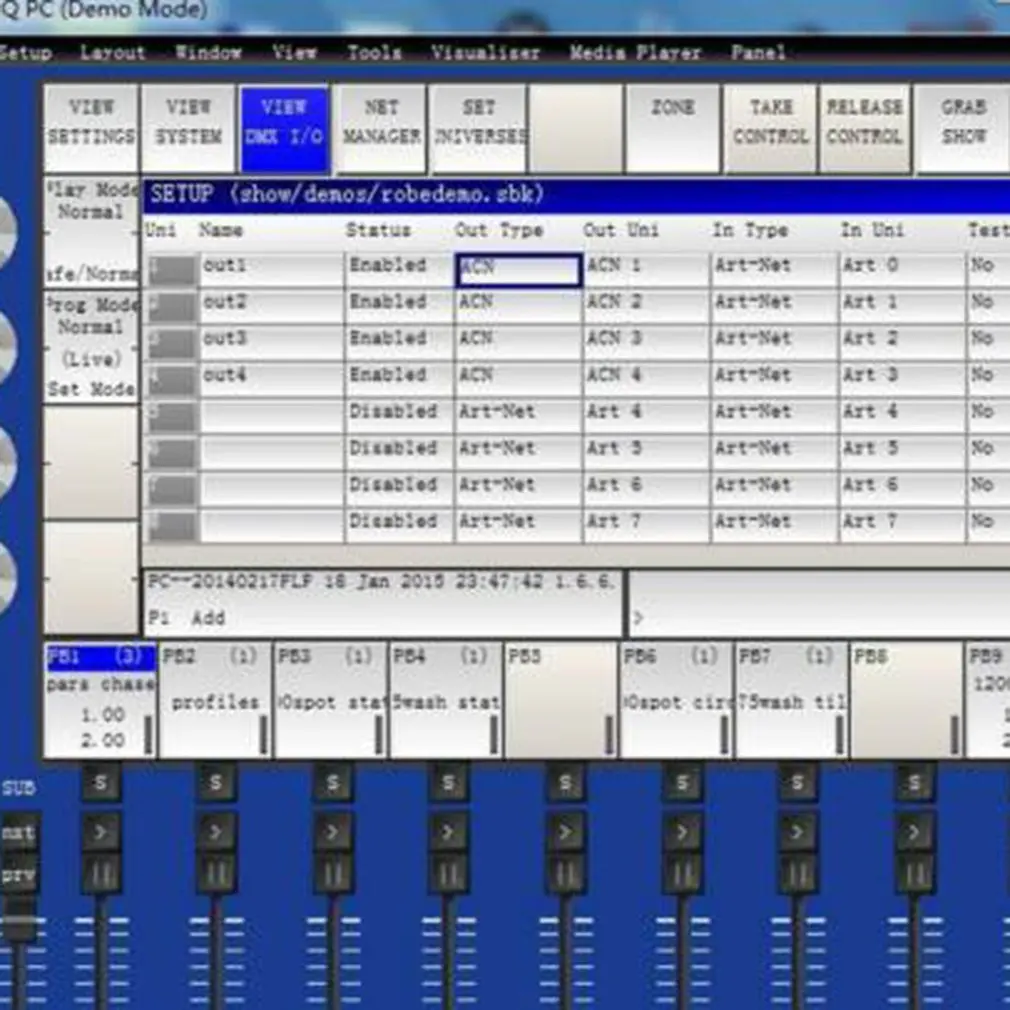Click the leftmost master fader handle
Image resolution: width=1010 pixels, height=1010 pixels.
pos(17,919)
